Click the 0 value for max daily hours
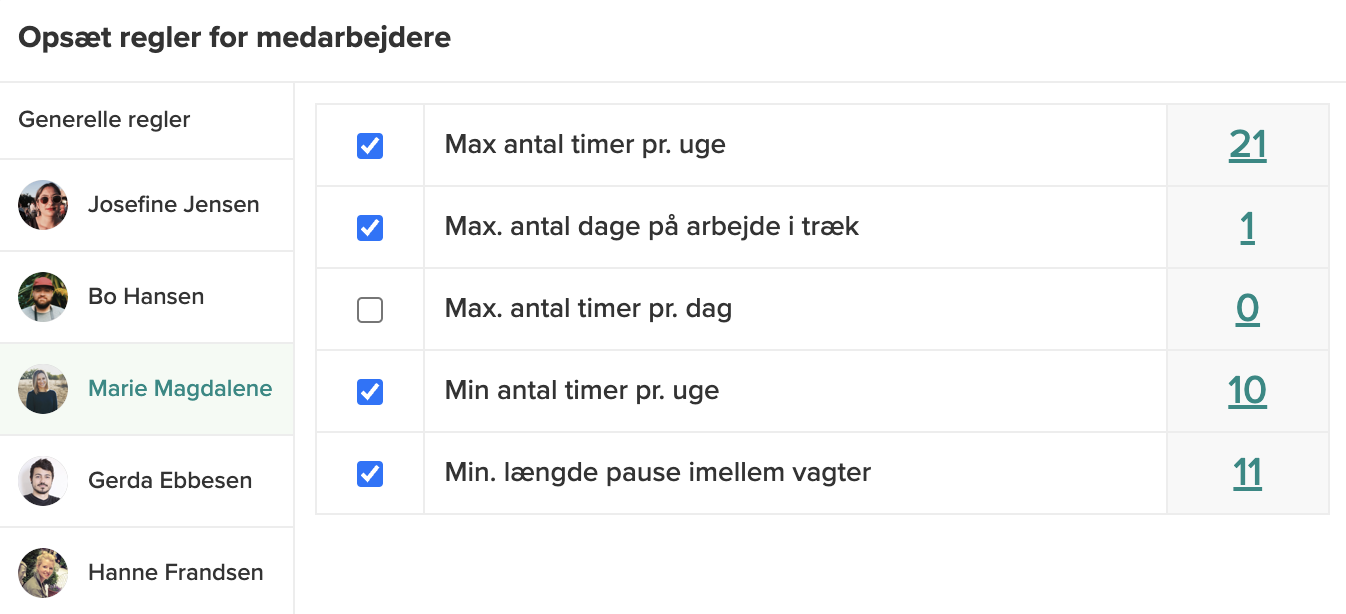The height and width of the screenshot is (614, 1346). [1247, 308]
